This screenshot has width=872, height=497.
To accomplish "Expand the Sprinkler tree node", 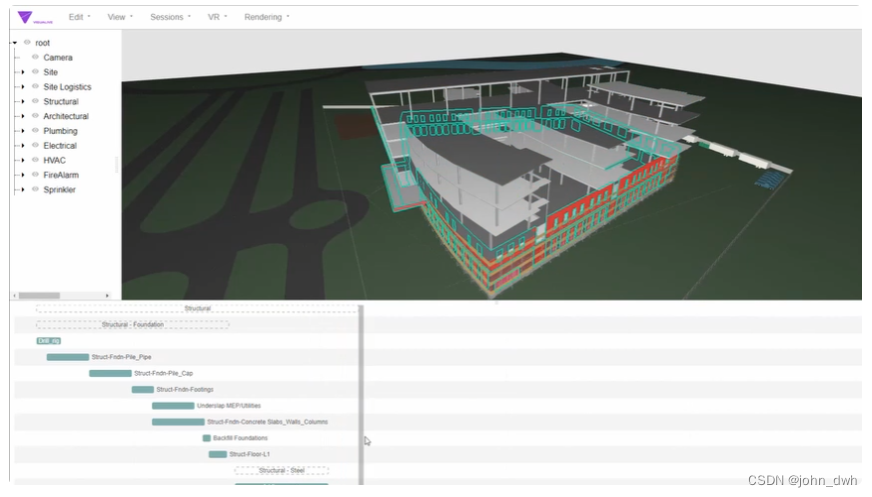I will 23,190.
